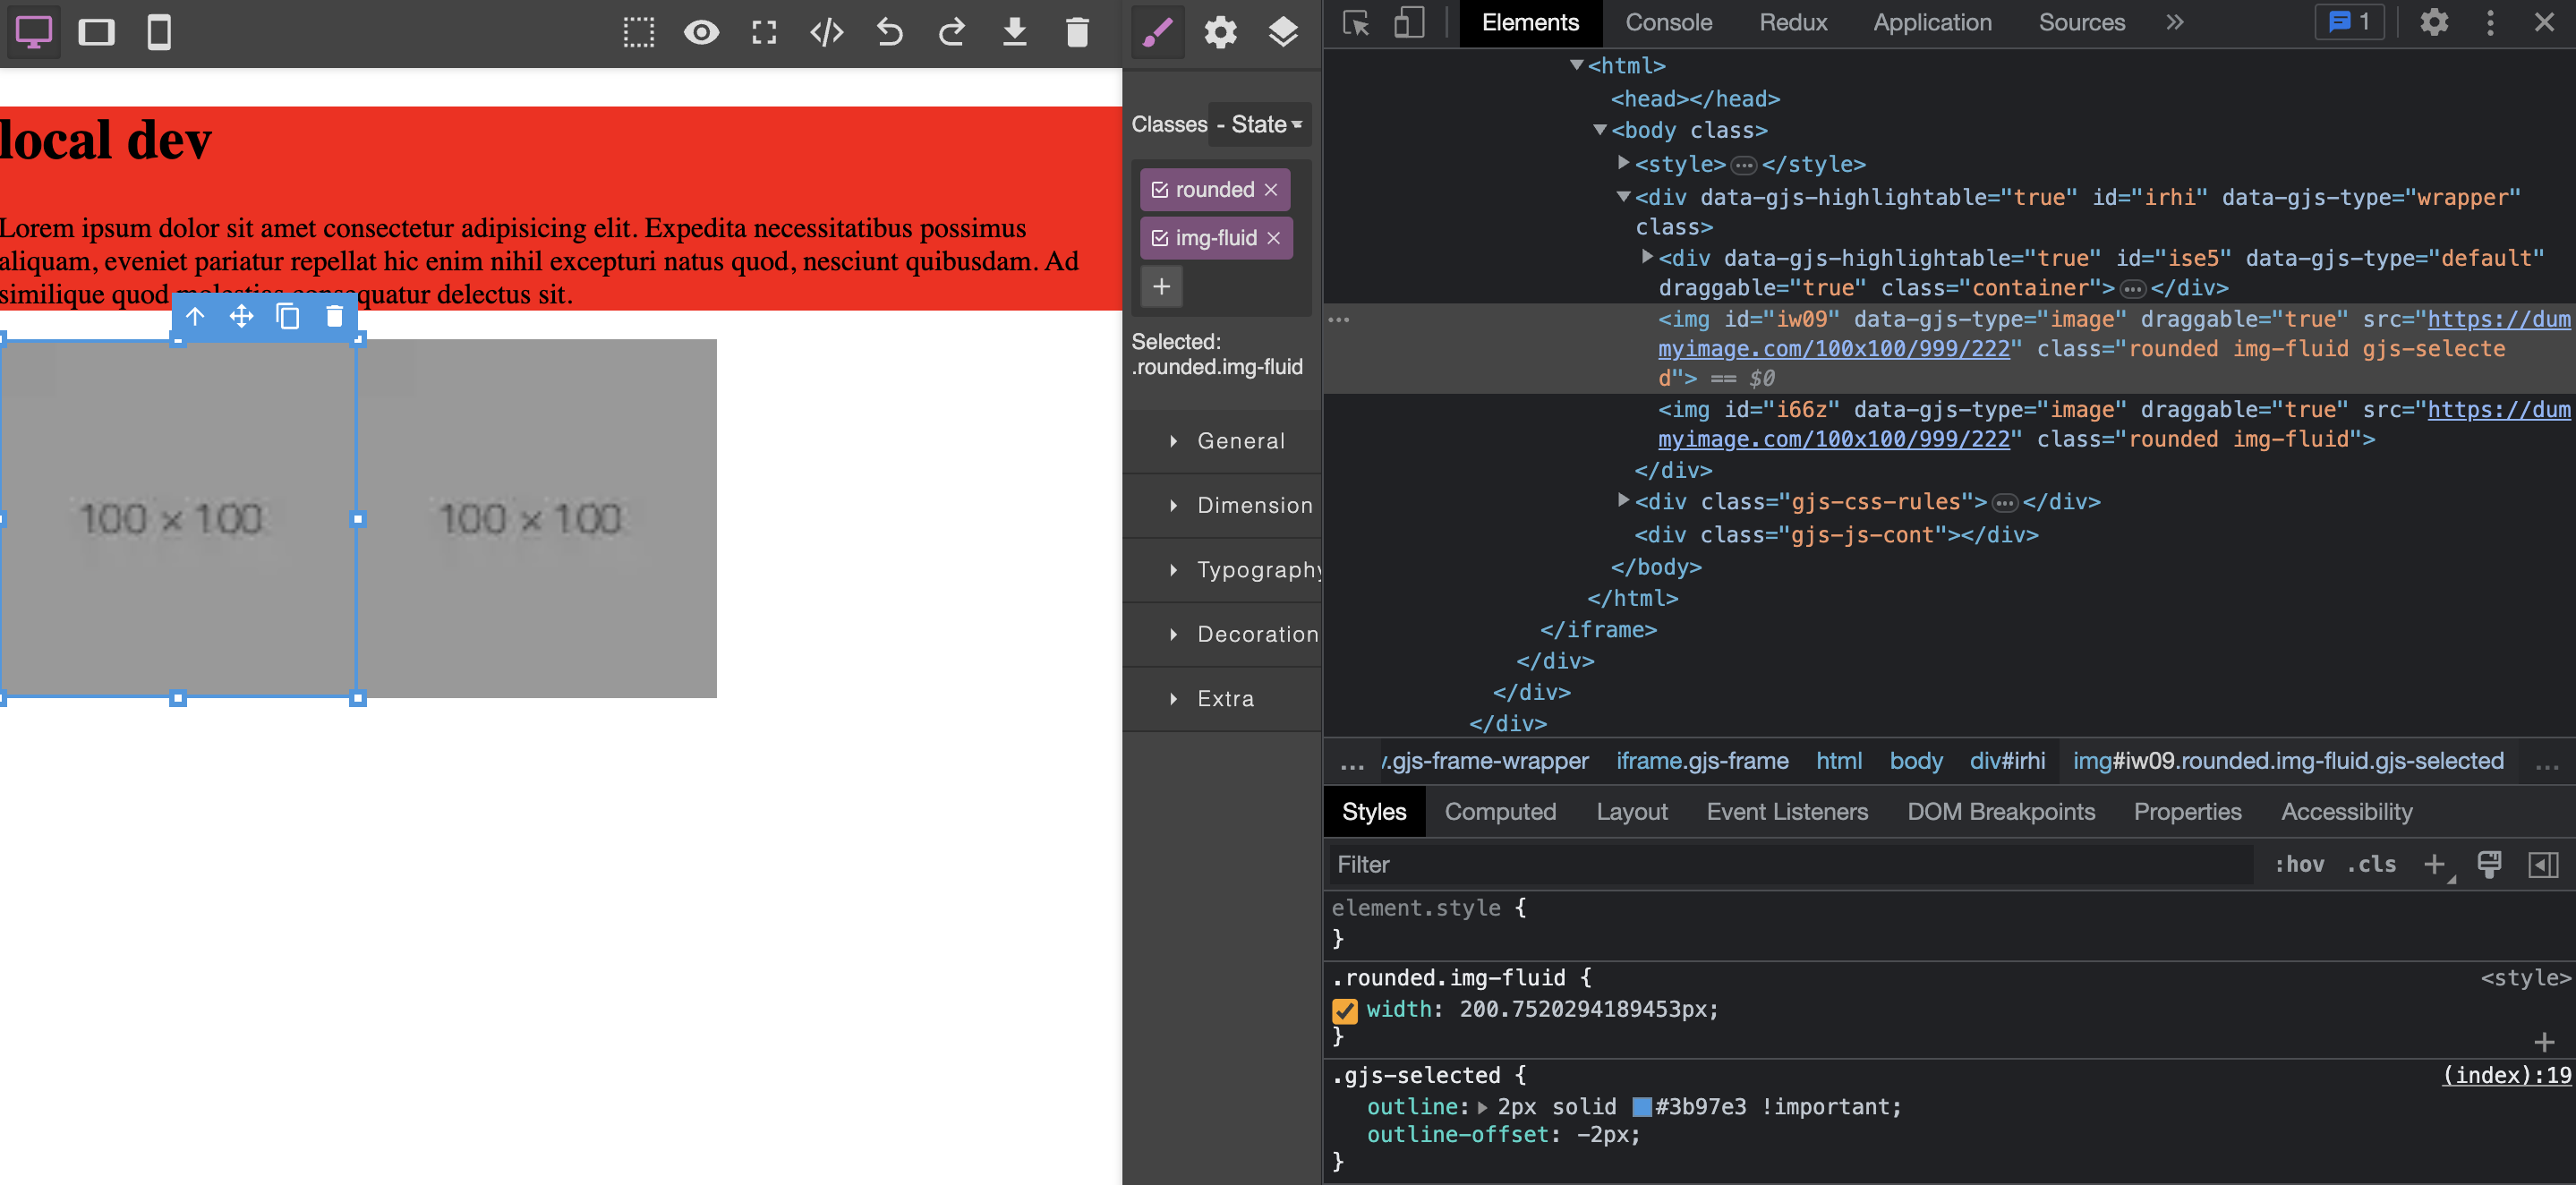This screenshot has height=1185, width=2576.
Task: Switch to tablet device view
Action: pyautogui.click(x=96, y=32)
